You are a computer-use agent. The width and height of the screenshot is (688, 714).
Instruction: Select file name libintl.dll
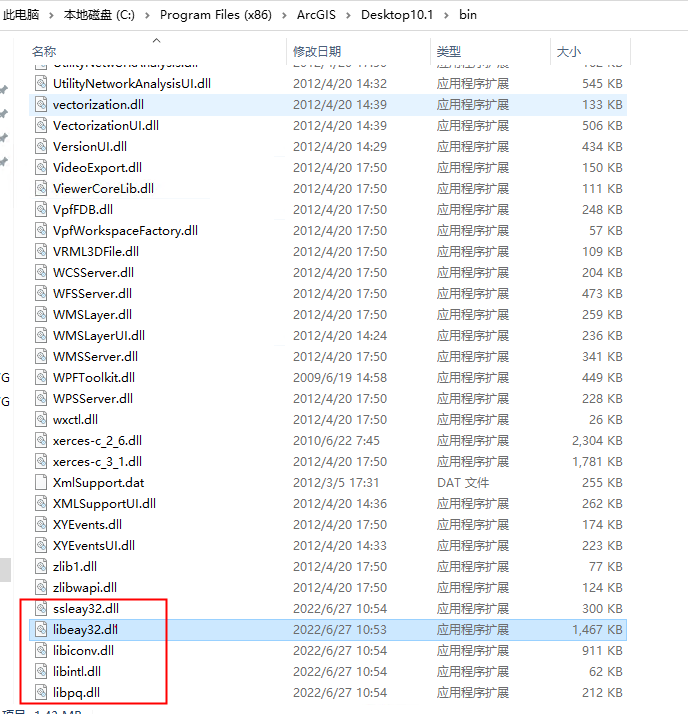77,672
